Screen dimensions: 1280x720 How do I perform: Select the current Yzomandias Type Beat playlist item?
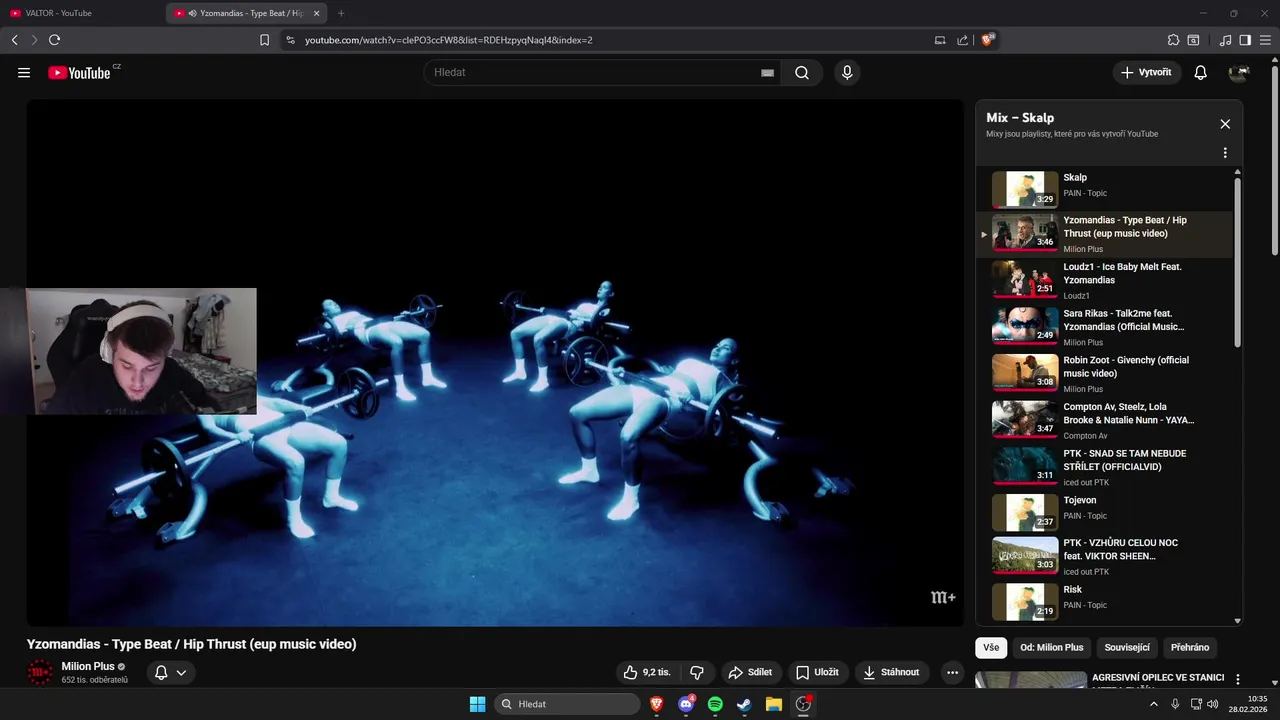click(1105, 234)
